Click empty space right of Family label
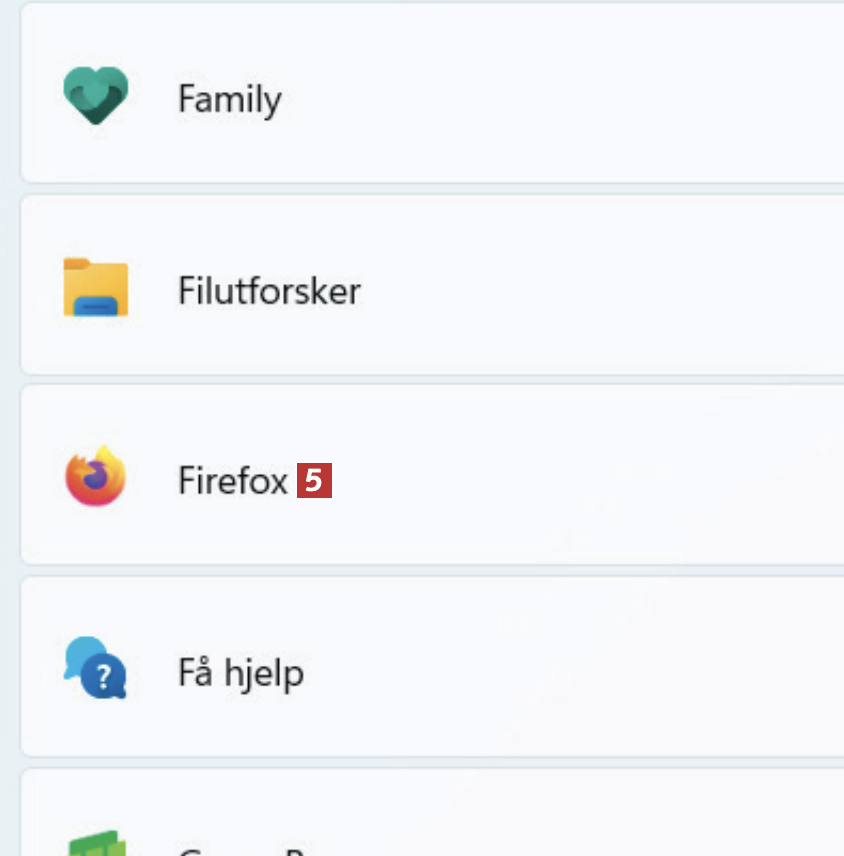The height and width of the screenshot is (856, 844). pyautogui.click(x=600, y=98)
